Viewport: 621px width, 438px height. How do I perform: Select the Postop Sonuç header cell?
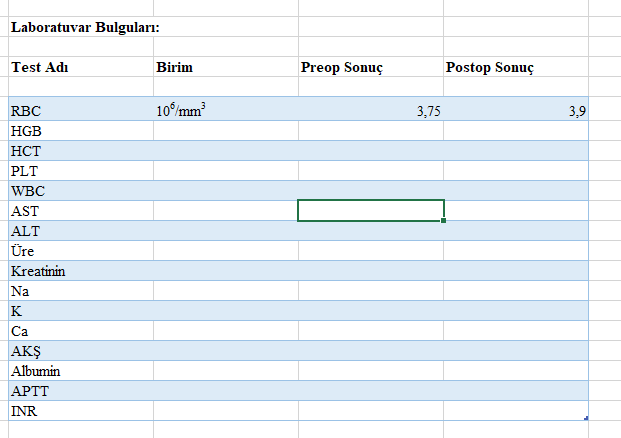516,67
